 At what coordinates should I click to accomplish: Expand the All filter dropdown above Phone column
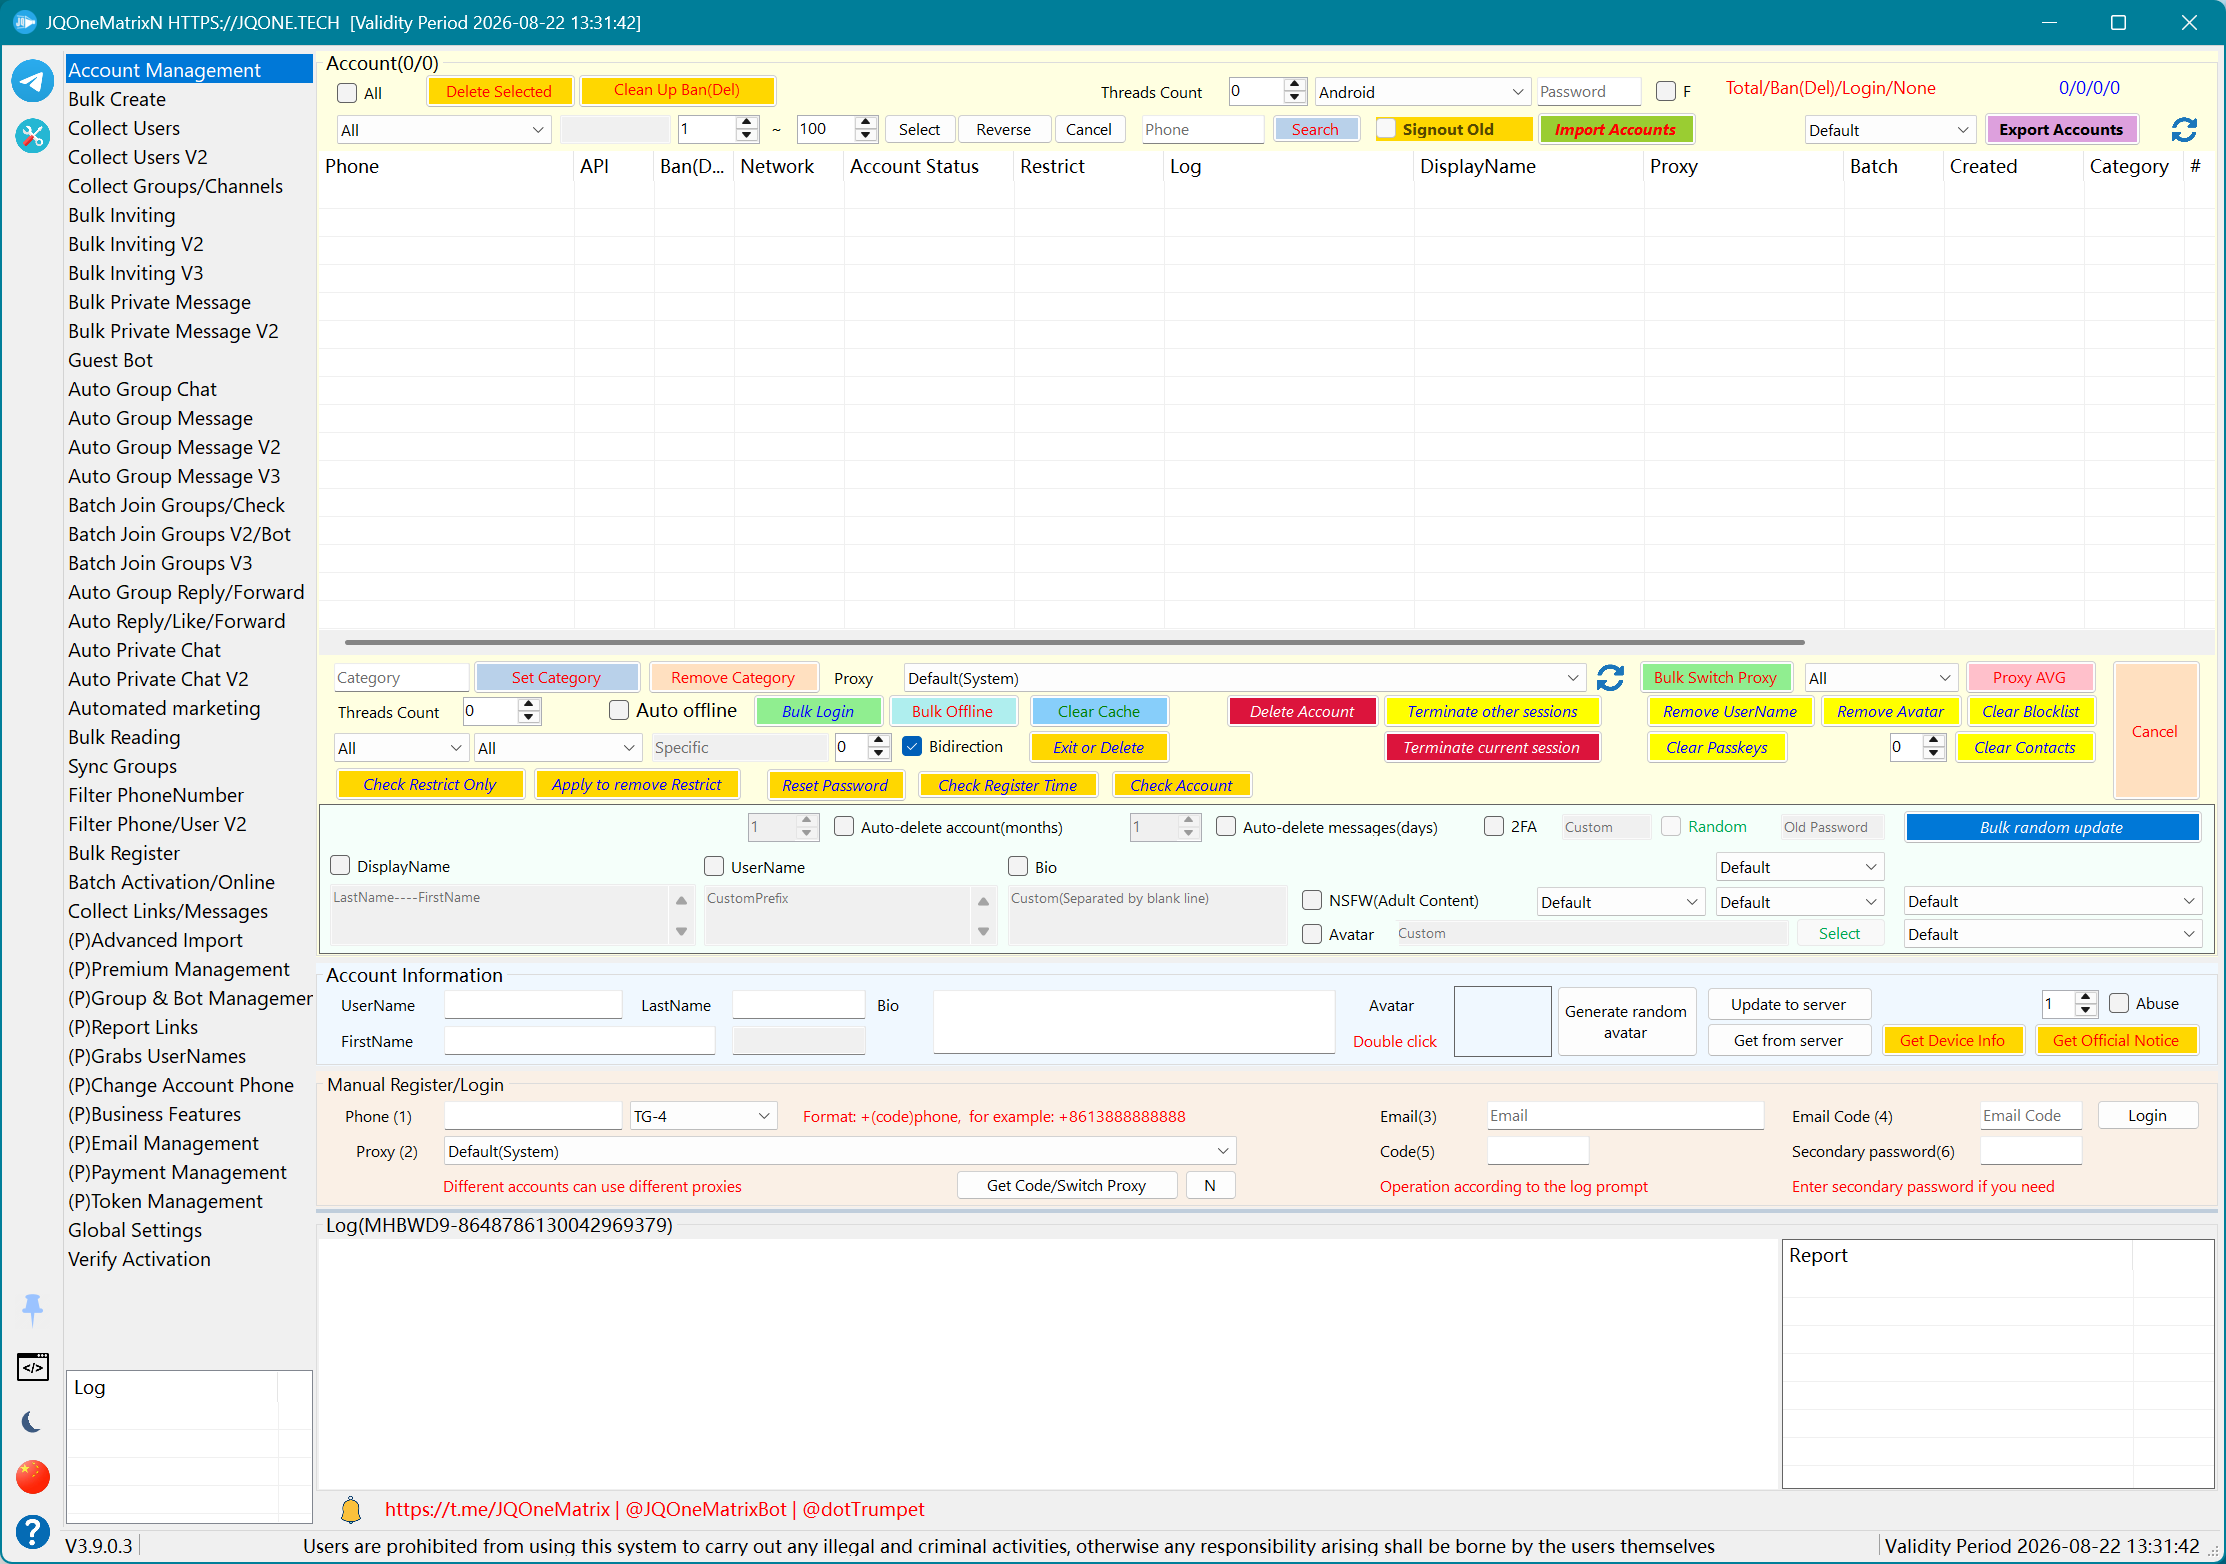pyautogui.click(x=443, y=130)
